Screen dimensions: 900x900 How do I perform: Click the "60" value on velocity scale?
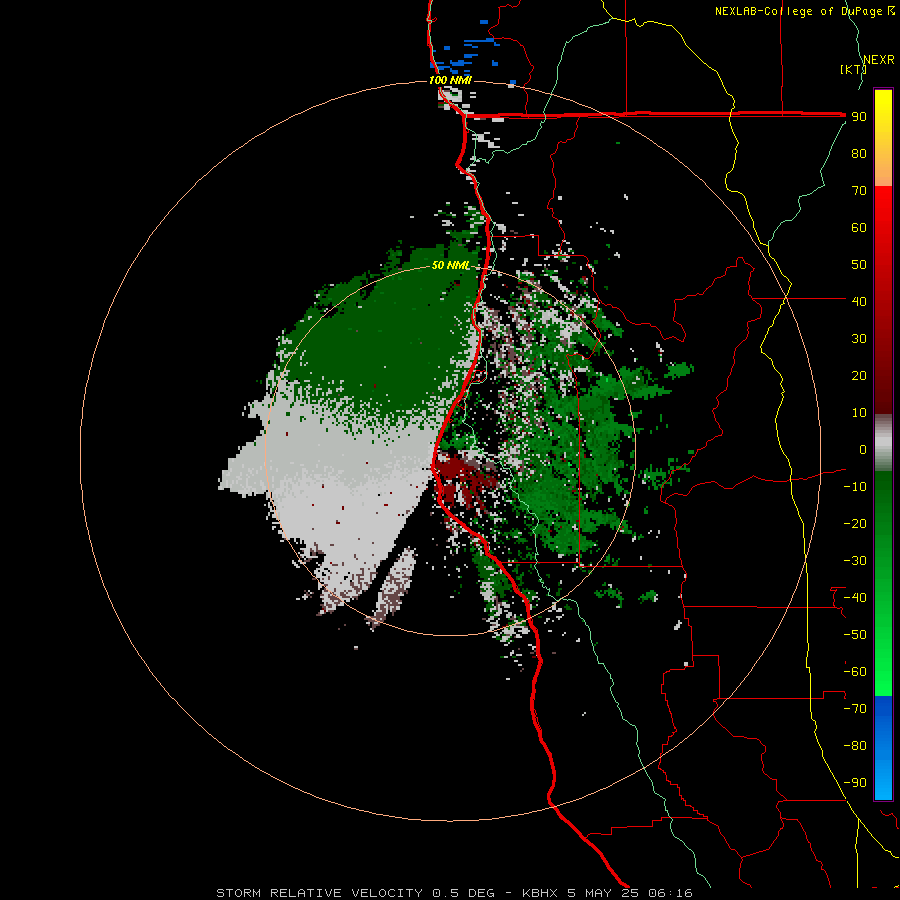859,228
